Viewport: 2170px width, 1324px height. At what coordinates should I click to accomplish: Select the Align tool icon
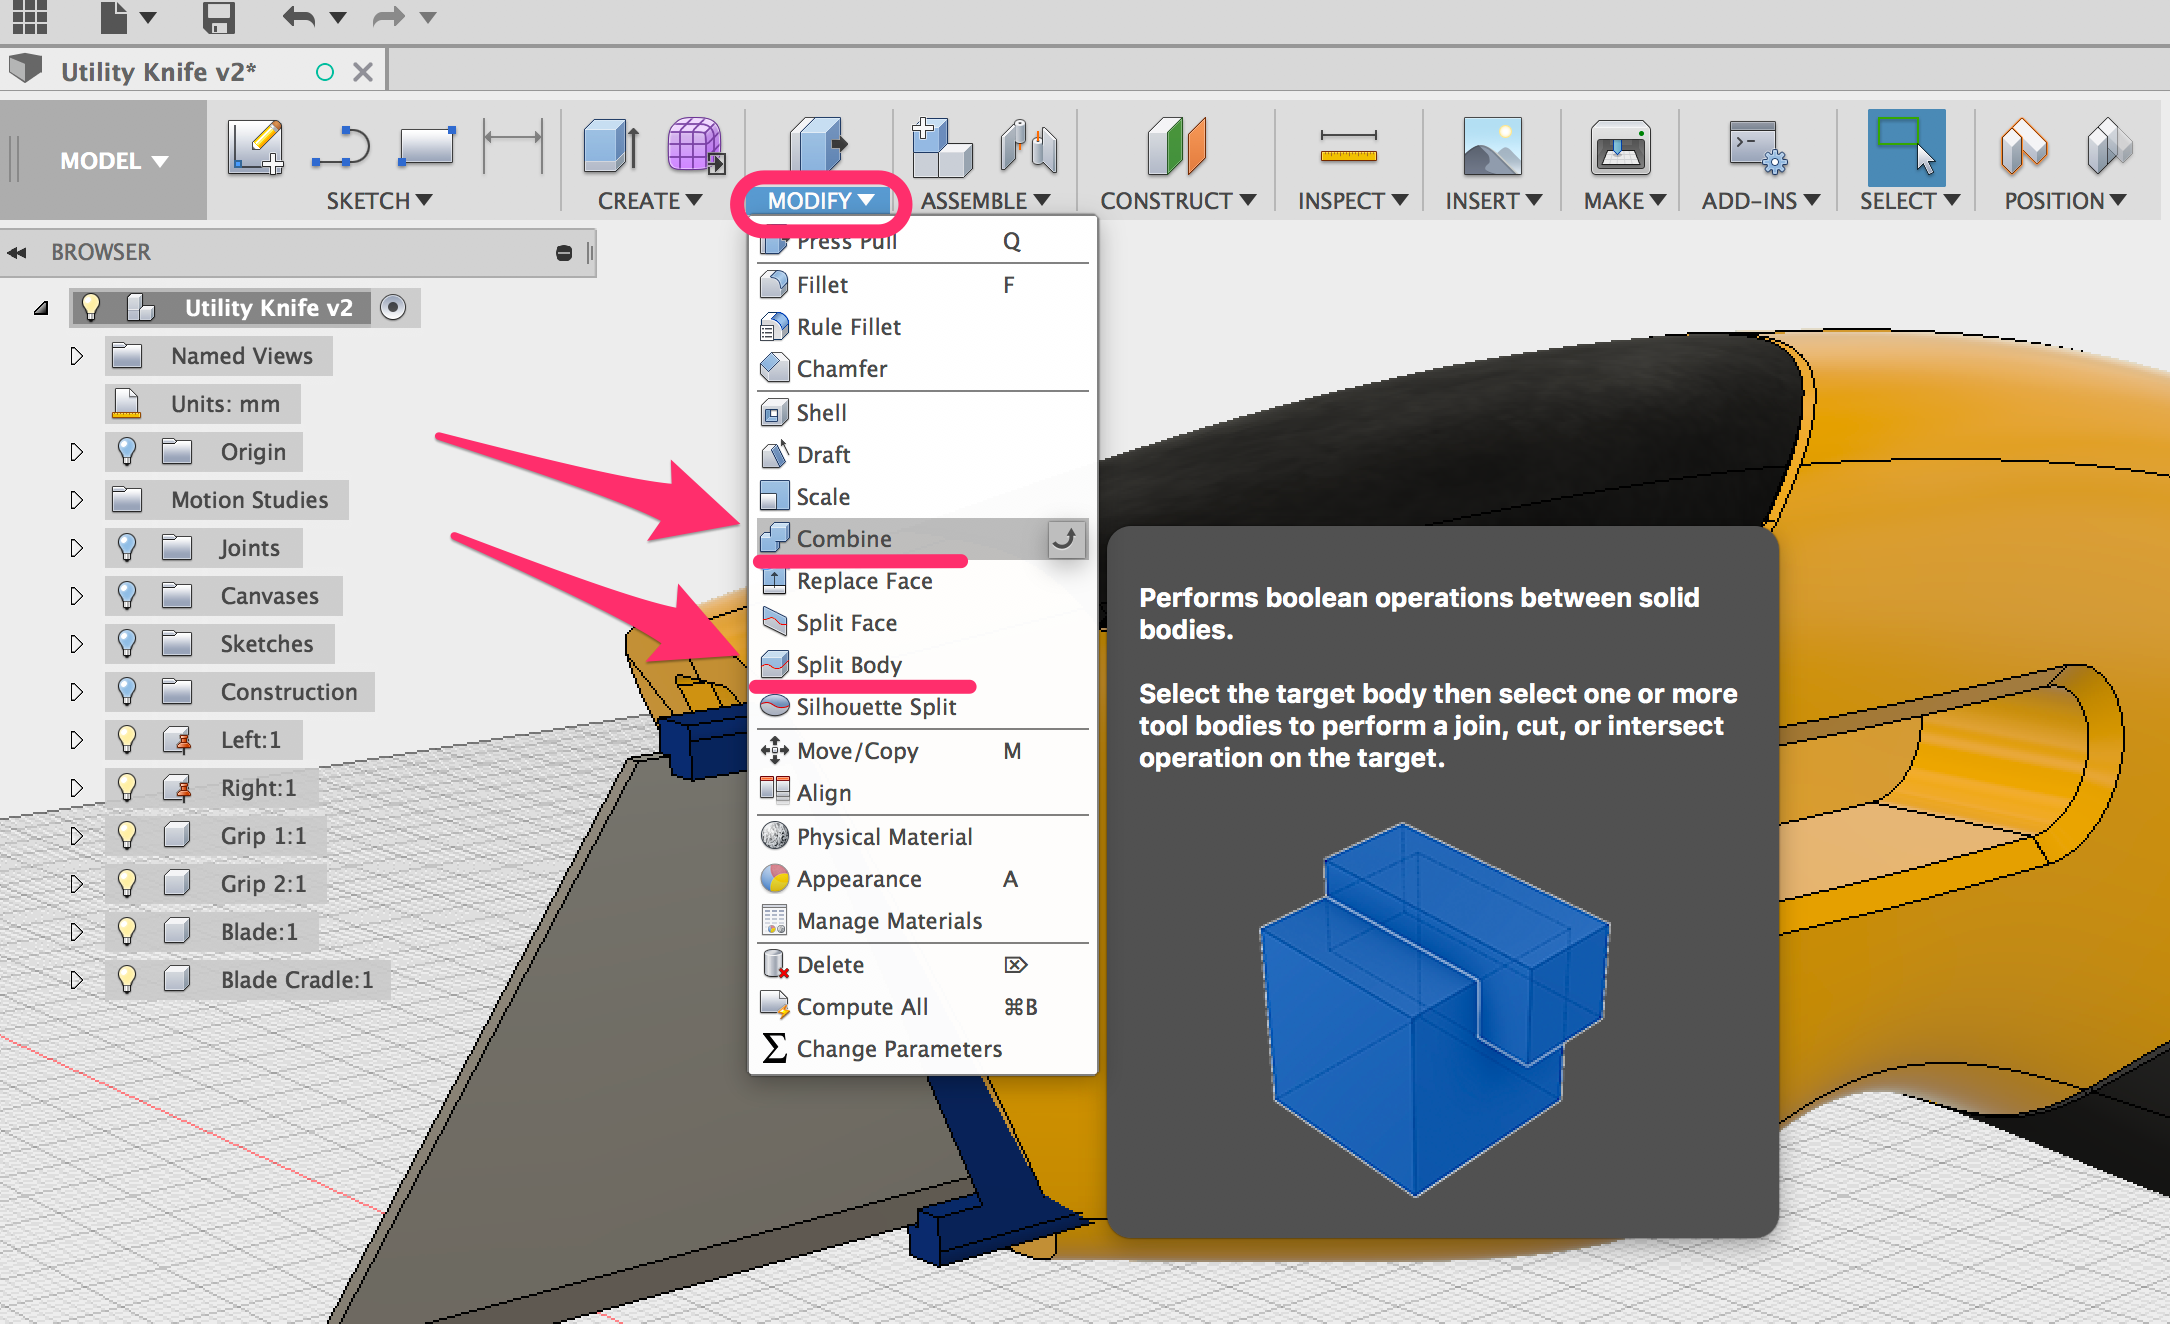point(773,791)
